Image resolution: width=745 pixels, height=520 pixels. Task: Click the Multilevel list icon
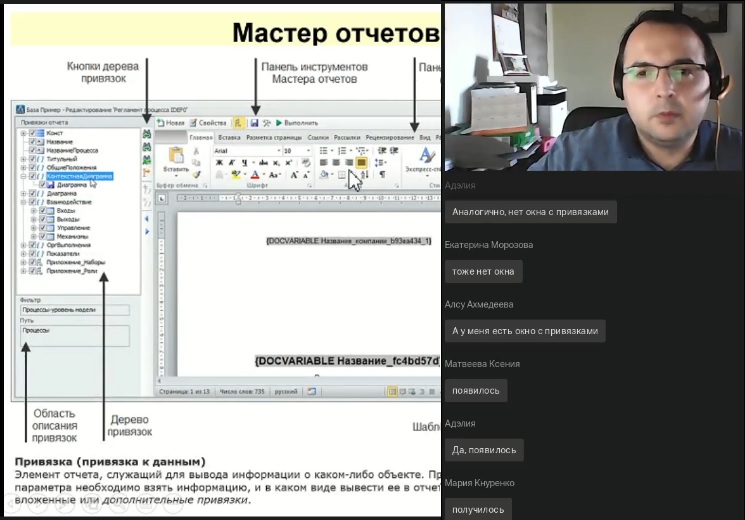tap(361, 151)
